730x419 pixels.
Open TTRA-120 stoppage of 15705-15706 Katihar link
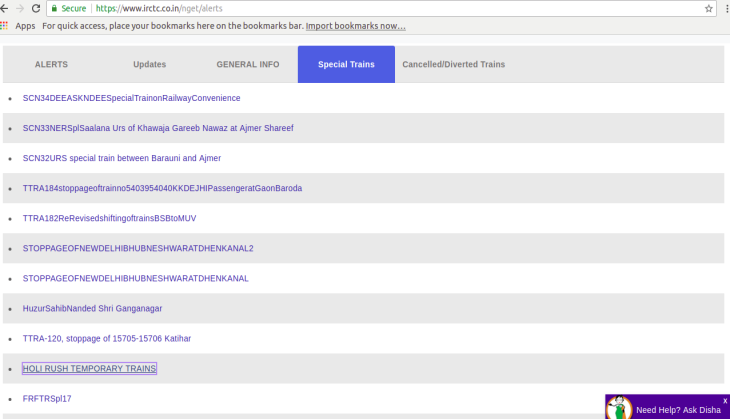107,338
